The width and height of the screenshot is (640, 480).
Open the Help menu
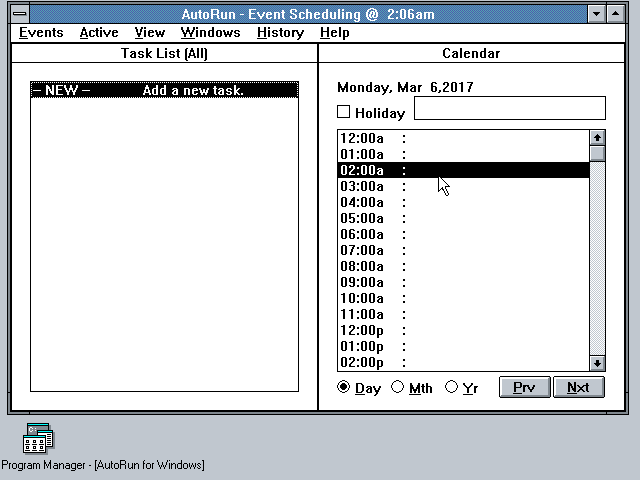coord(335,33)
